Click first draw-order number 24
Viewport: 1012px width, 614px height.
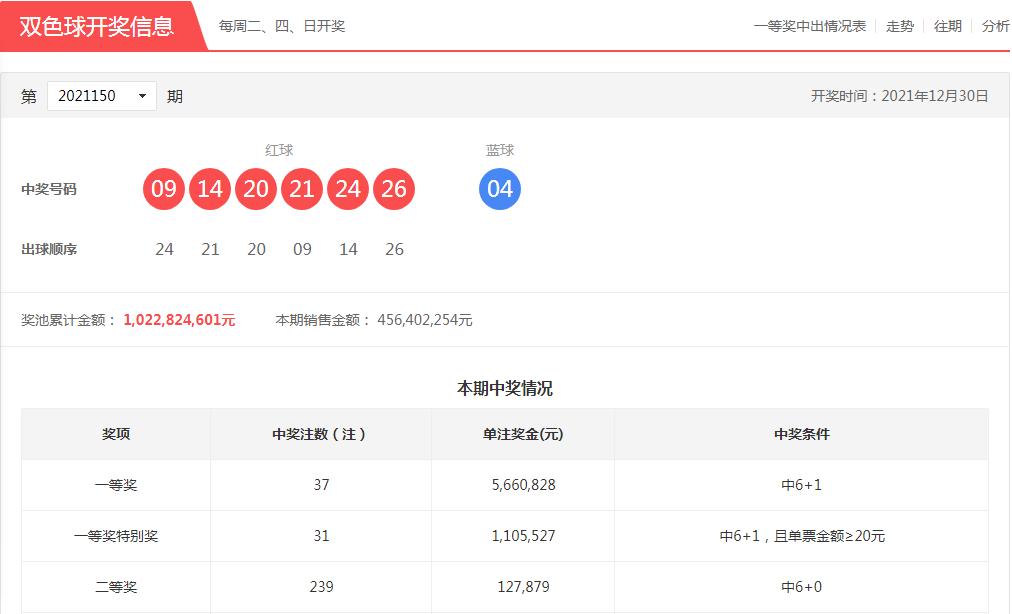[x=165, y=249]
